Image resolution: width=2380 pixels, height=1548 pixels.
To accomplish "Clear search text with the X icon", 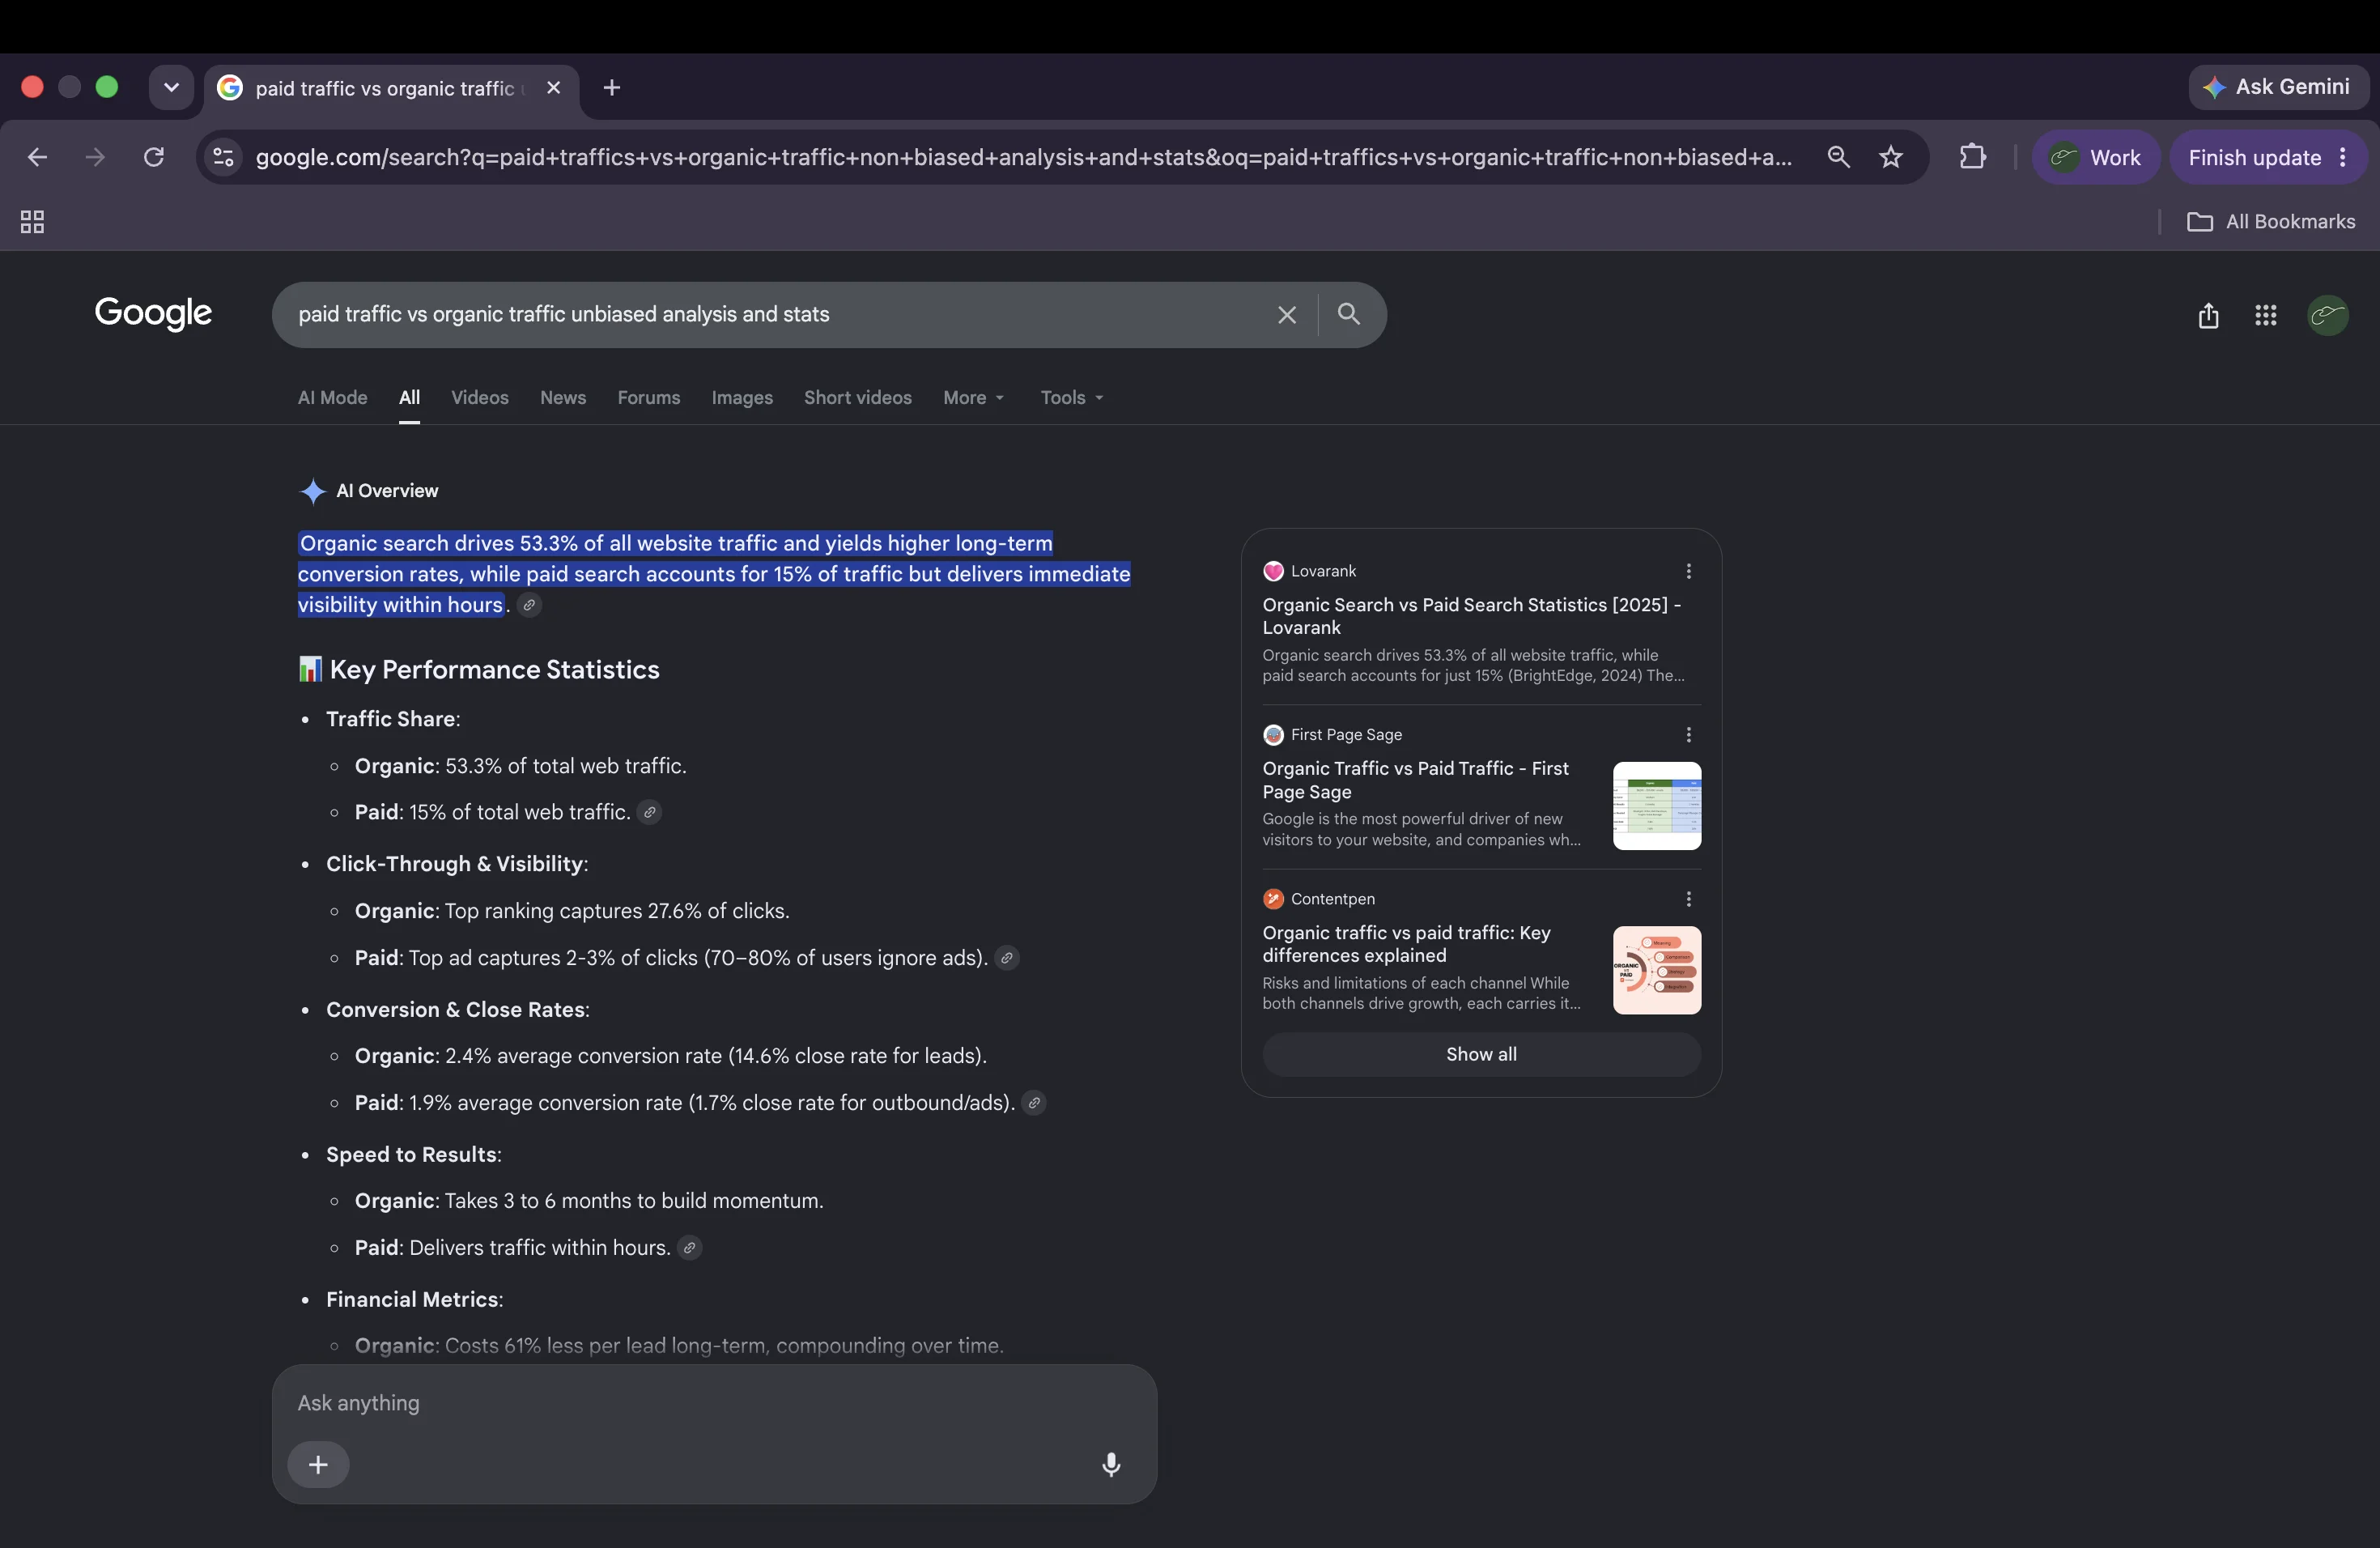I will click(x=1287, y=315).
